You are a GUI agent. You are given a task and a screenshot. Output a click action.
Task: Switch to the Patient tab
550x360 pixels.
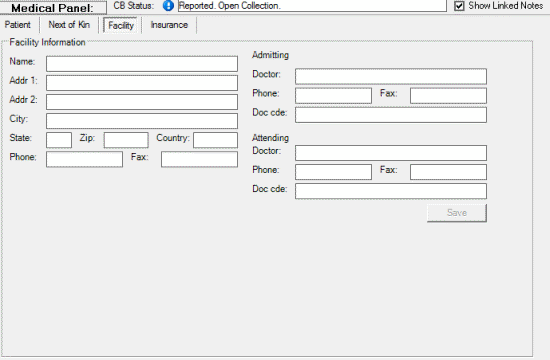tap(18, 25)
